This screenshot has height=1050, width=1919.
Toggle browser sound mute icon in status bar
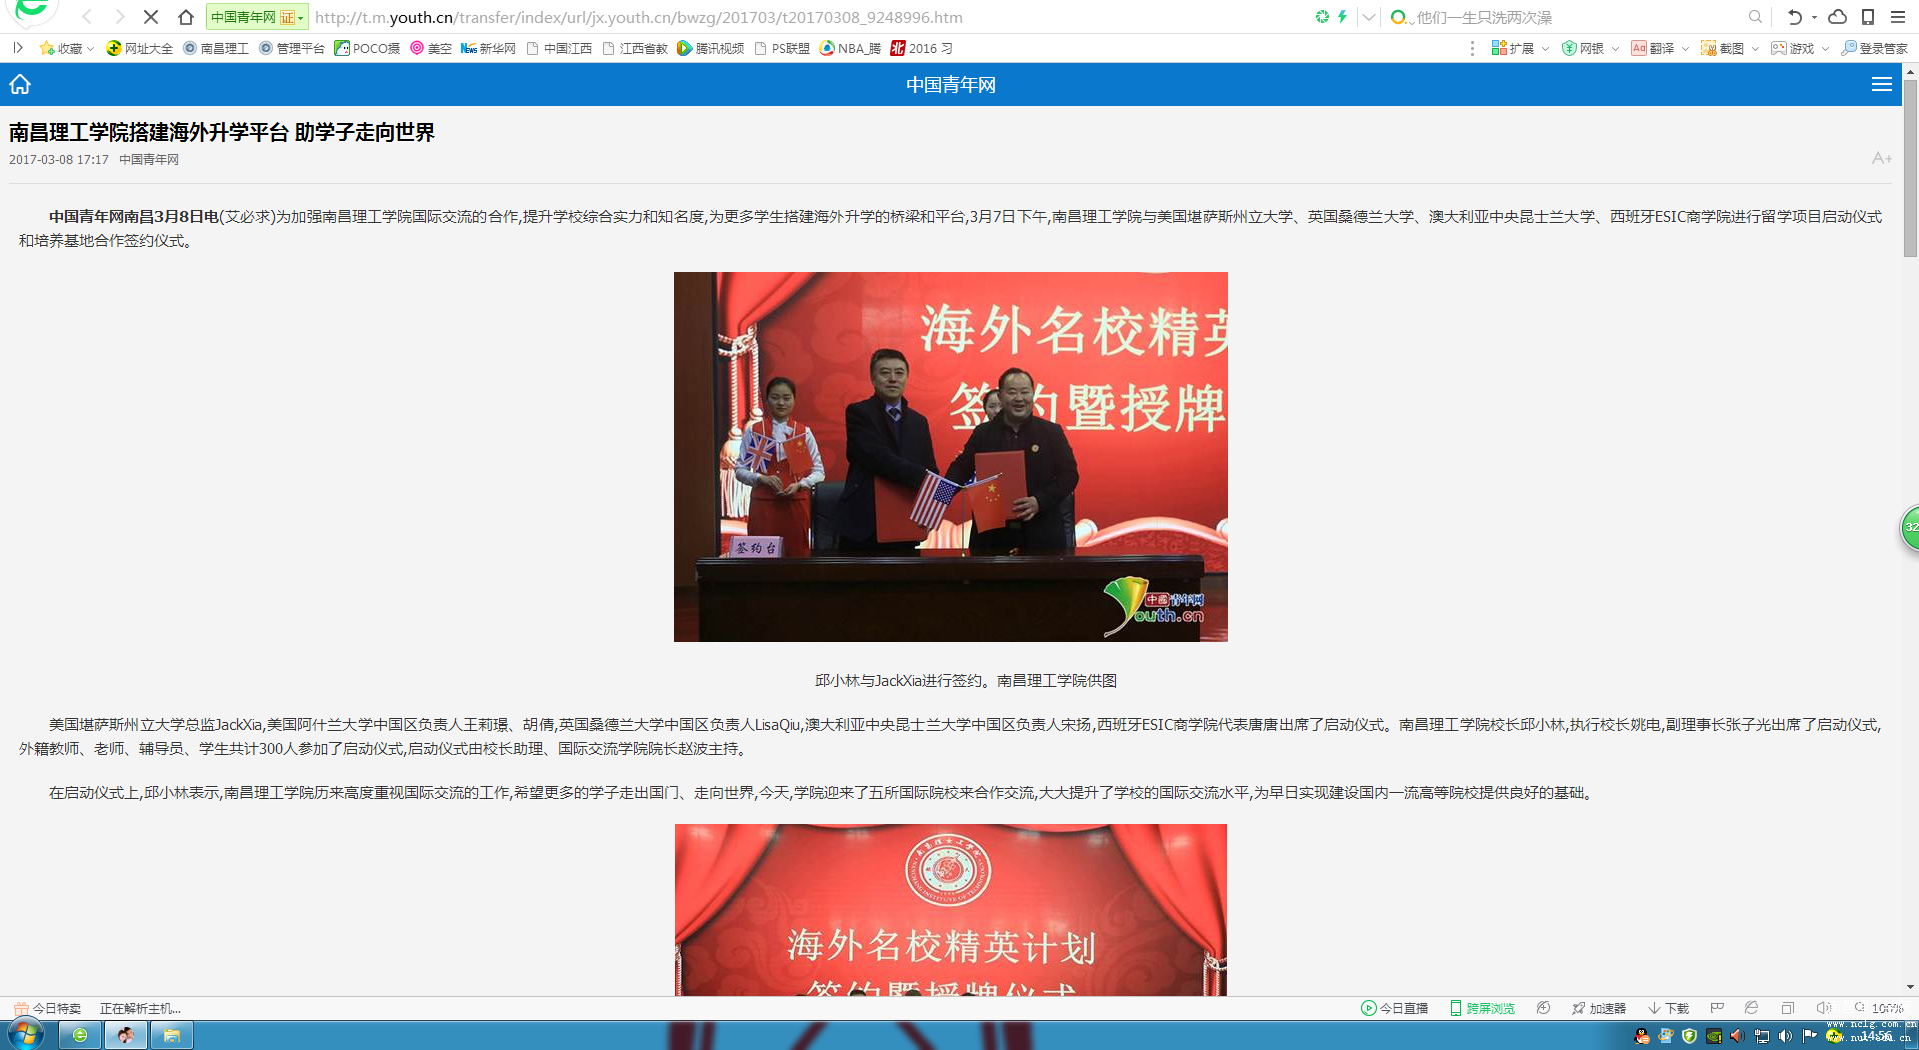coord(1823,1008)
